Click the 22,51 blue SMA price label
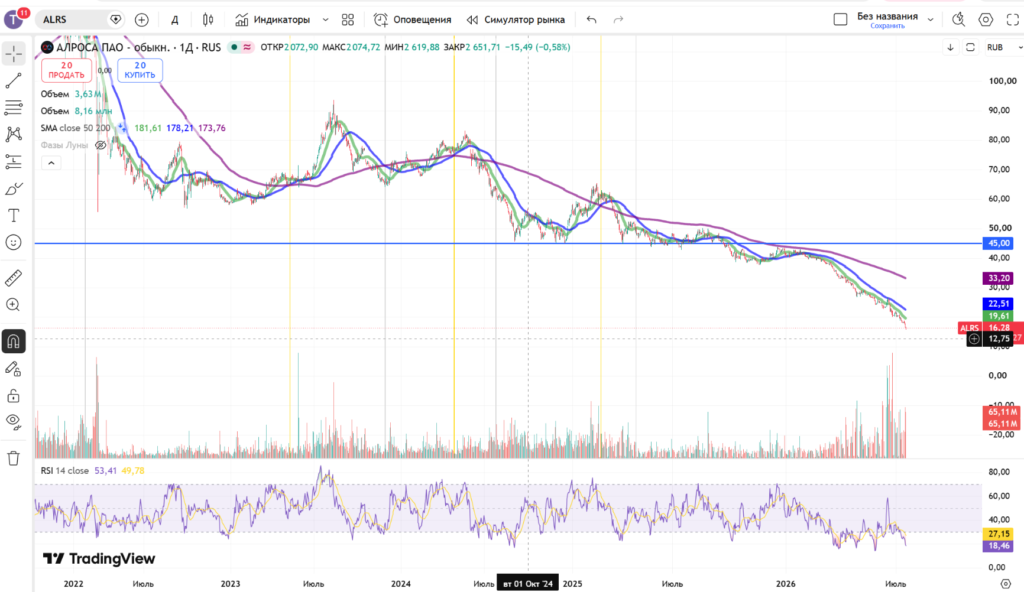The image size is (1024, 592). click(999, 304)
